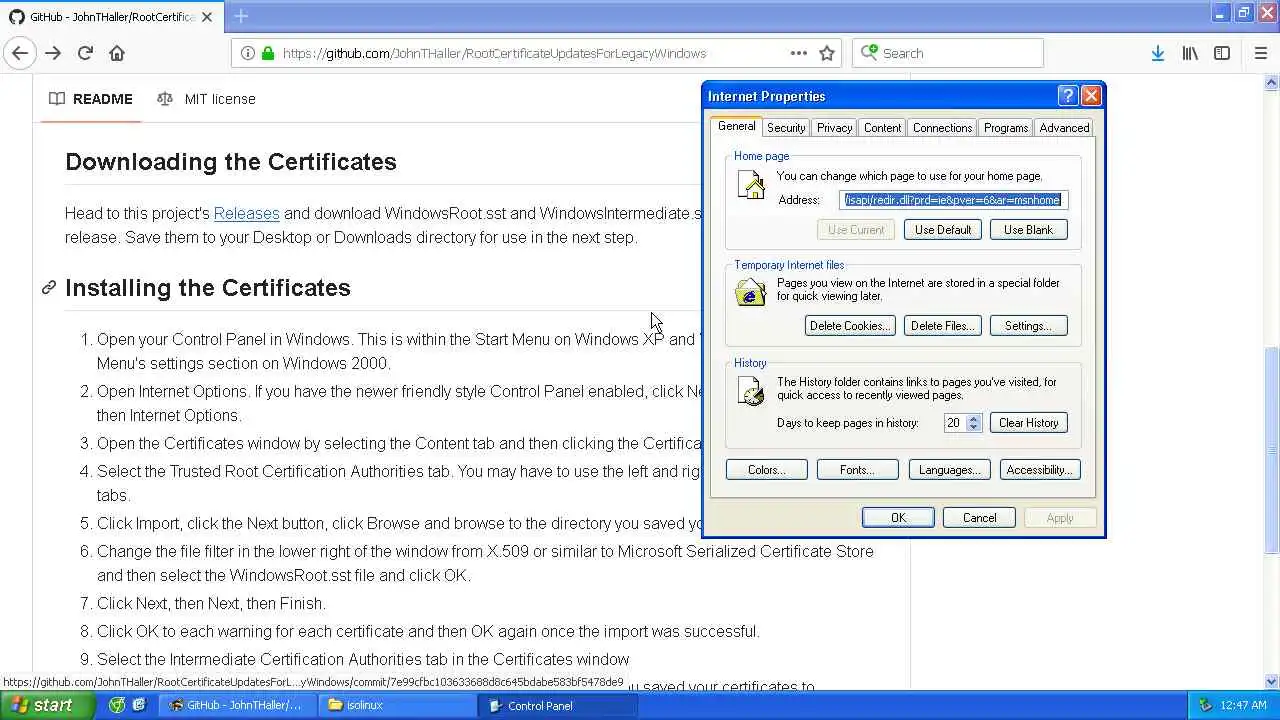This screenshot has height=720, width=1280.
Task: Open temporary files Settings button
Action: pos(1028,326)
